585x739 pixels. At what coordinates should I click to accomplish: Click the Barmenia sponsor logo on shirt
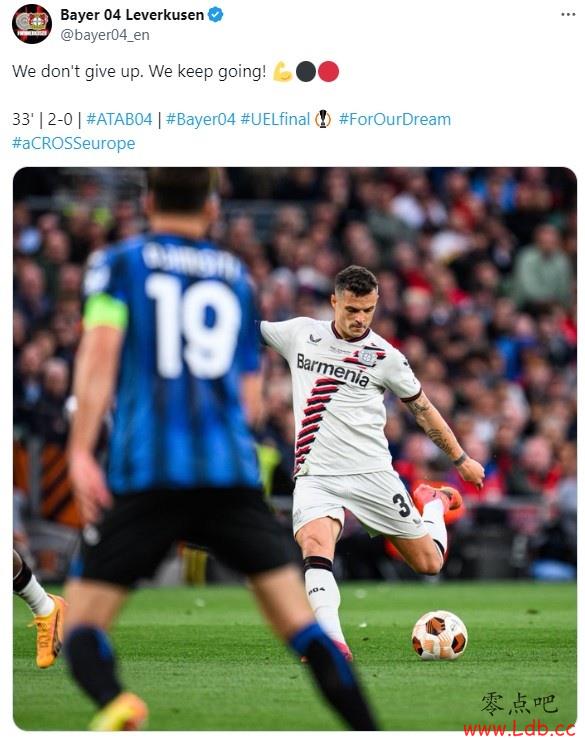pyautogui.click(x=333, y=370)
